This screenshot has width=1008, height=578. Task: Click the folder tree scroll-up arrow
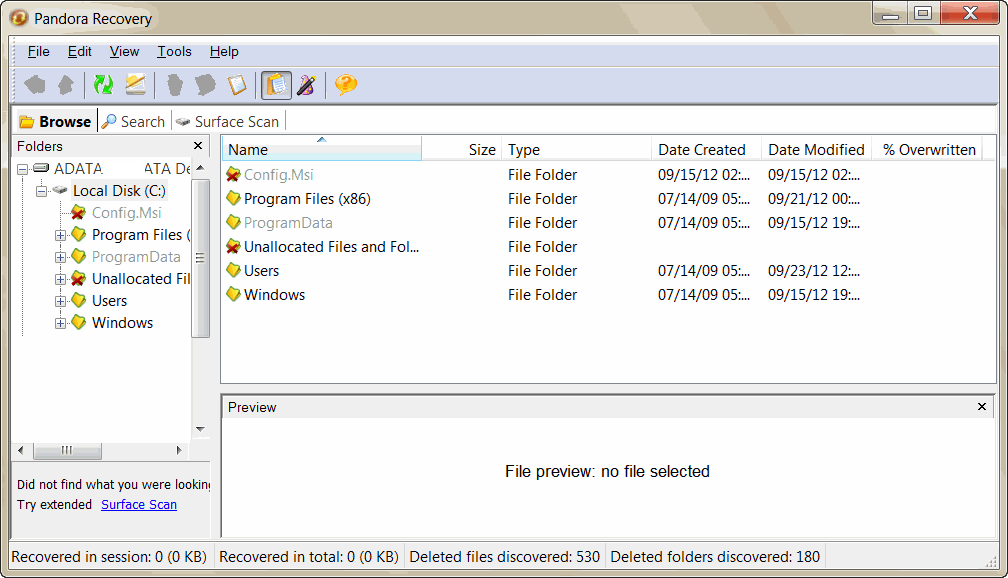pos(201,168)
